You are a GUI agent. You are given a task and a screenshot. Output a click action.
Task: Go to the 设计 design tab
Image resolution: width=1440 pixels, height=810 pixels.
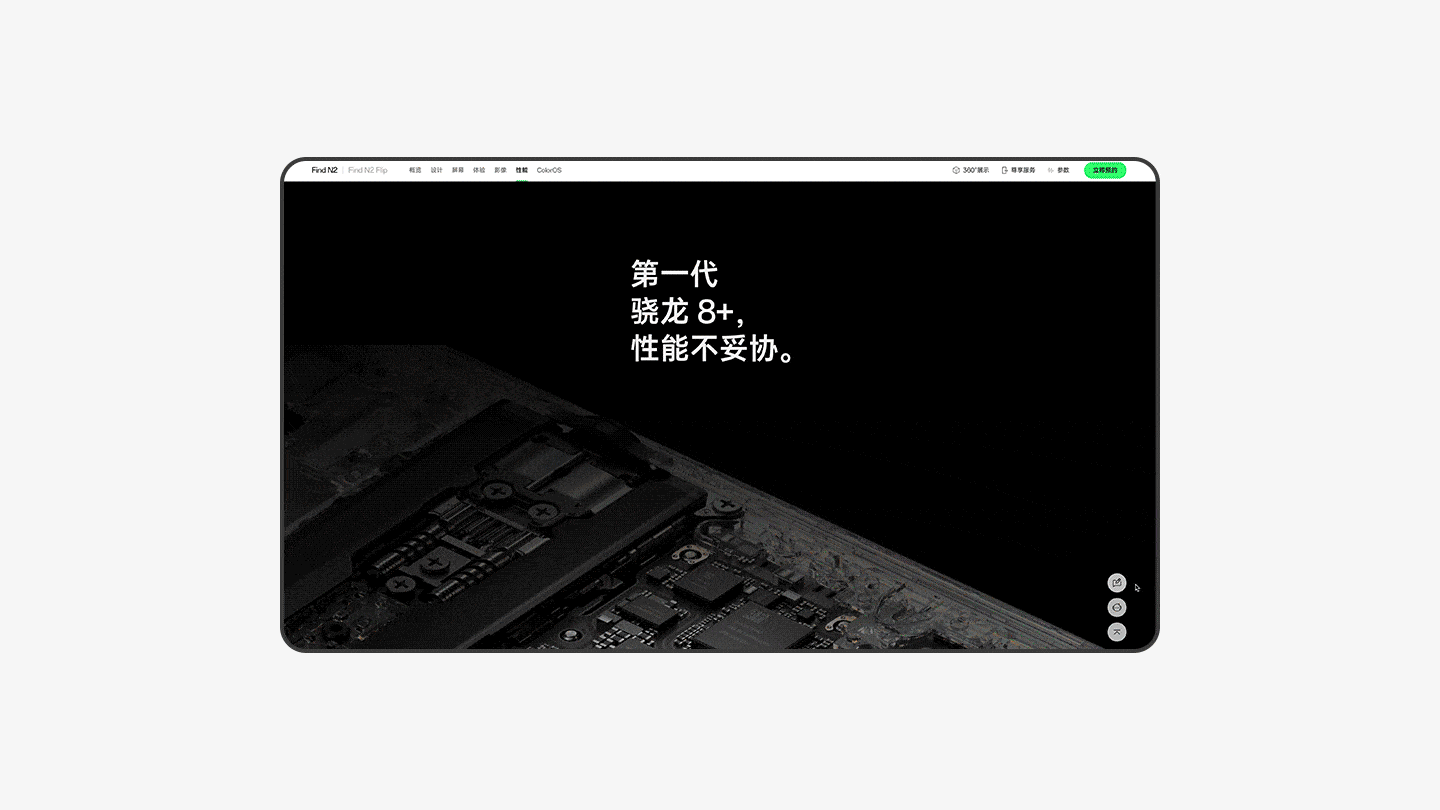click(x=436, y=170)
